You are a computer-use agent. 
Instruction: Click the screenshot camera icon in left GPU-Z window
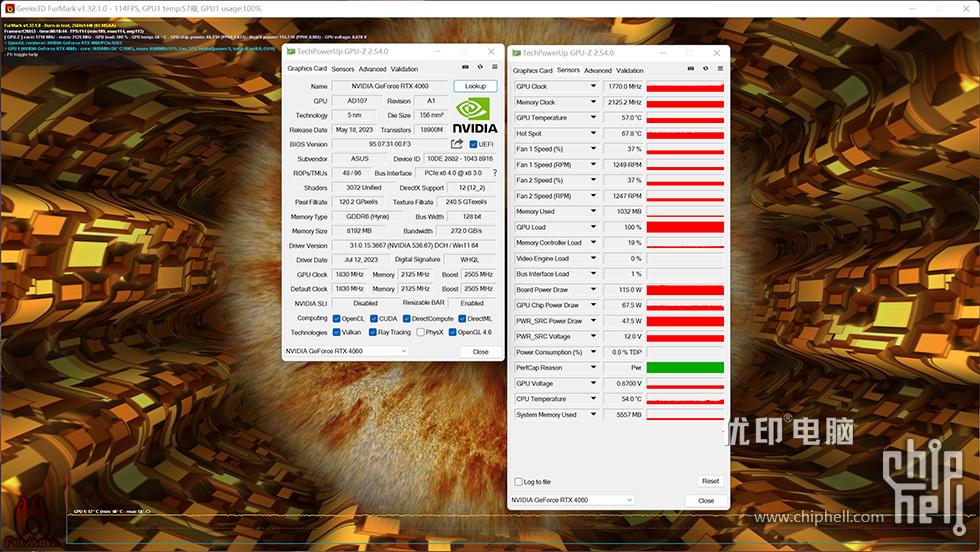[x=465, y=67]
